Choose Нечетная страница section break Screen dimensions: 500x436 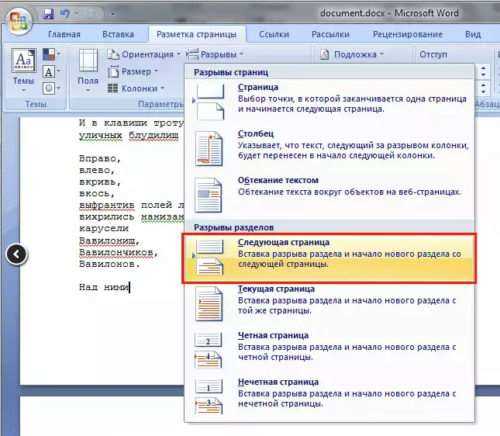(329, 397)
